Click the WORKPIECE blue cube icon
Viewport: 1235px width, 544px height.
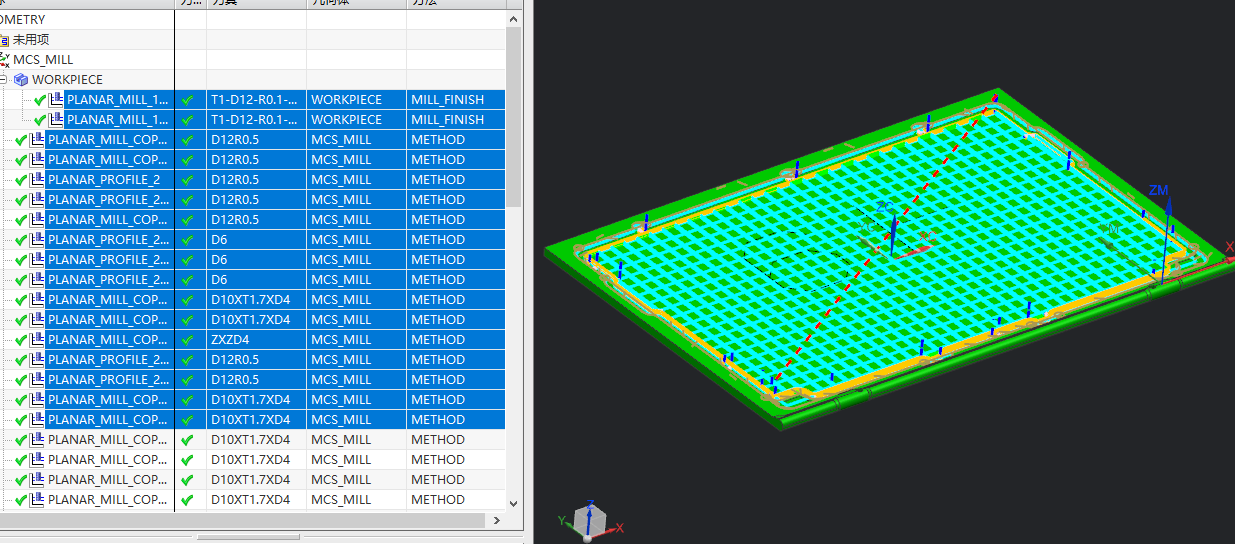(x=20, y=80)
